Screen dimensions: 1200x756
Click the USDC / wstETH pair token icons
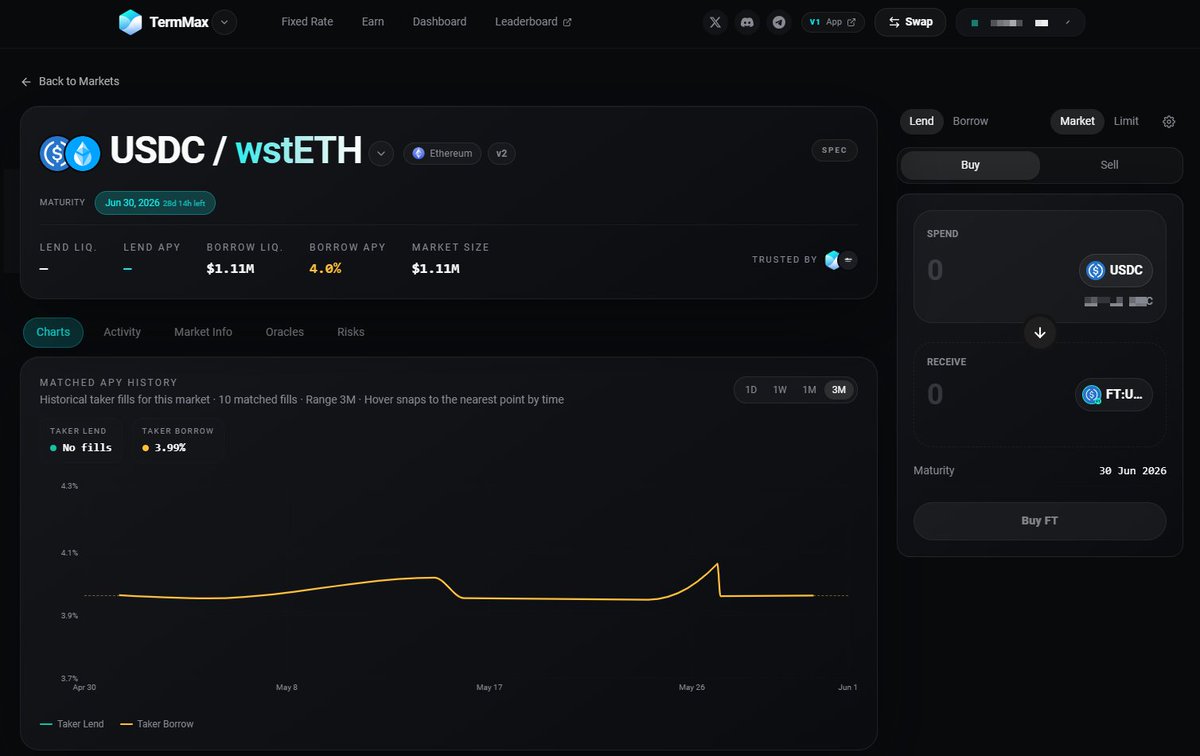coord(70,152)
